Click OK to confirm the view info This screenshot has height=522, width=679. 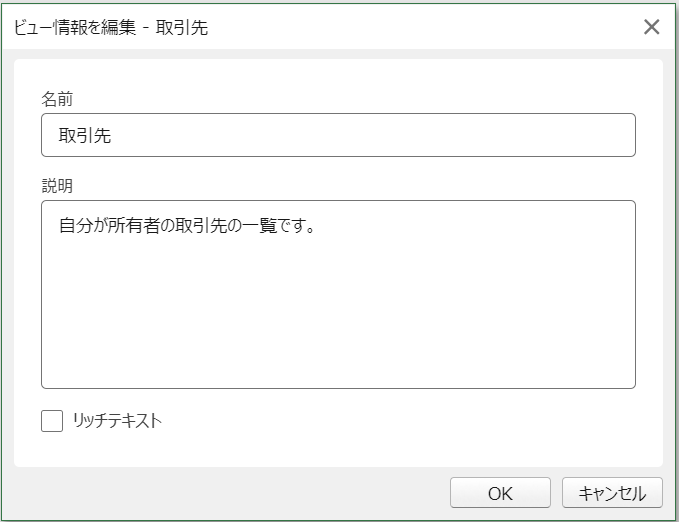pyautogui.click(x=500, y=493)
